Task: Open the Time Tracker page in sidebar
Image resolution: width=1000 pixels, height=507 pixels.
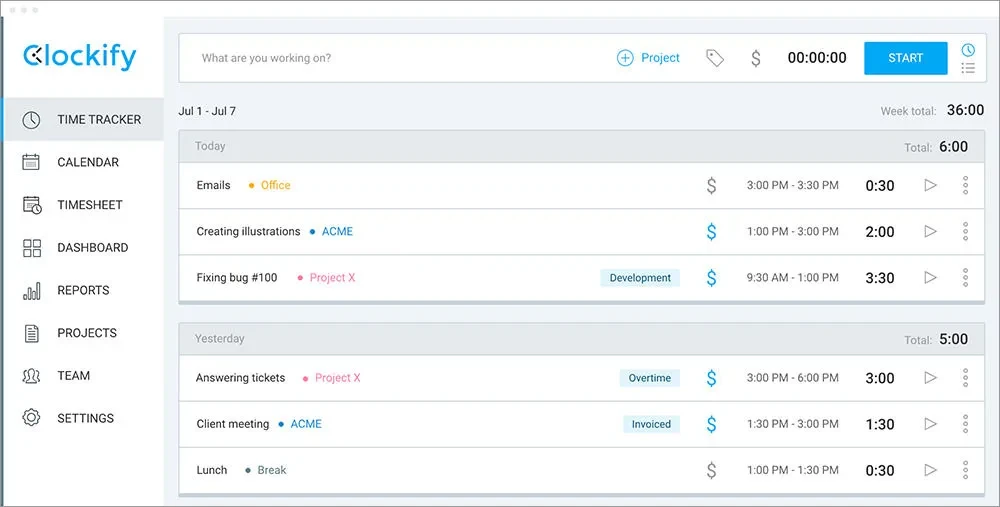Action: [x=82, y=120]
